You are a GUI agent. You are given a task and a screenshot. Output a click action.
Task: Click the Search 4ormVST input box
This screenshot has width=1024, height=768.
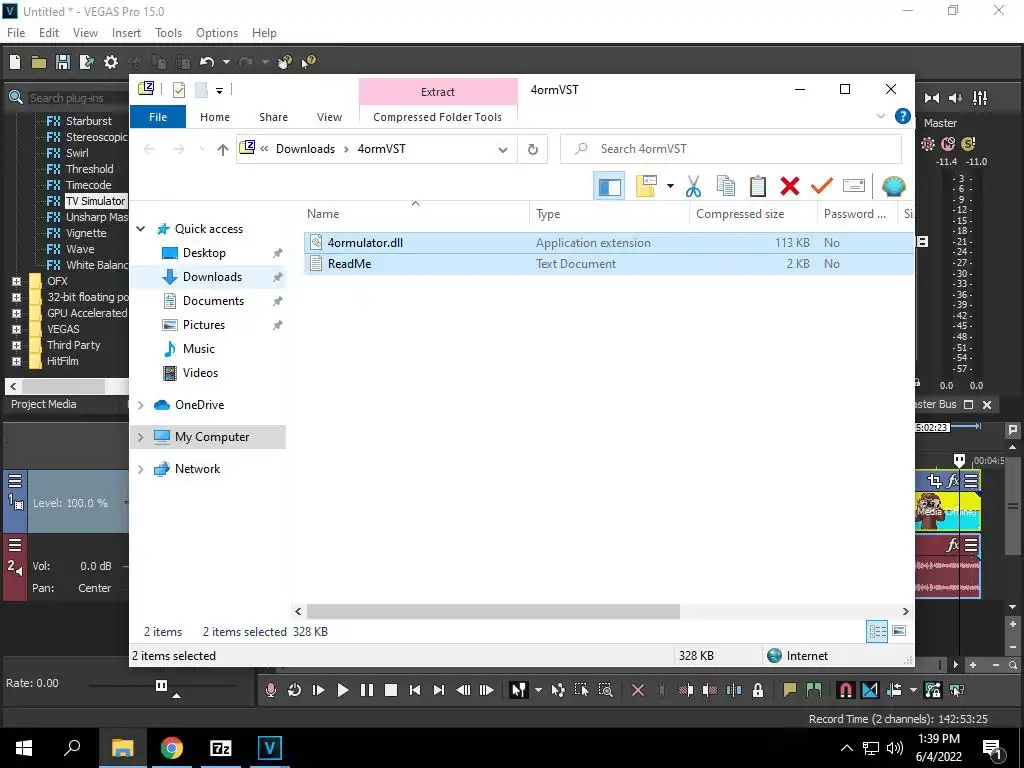[731, 149]
